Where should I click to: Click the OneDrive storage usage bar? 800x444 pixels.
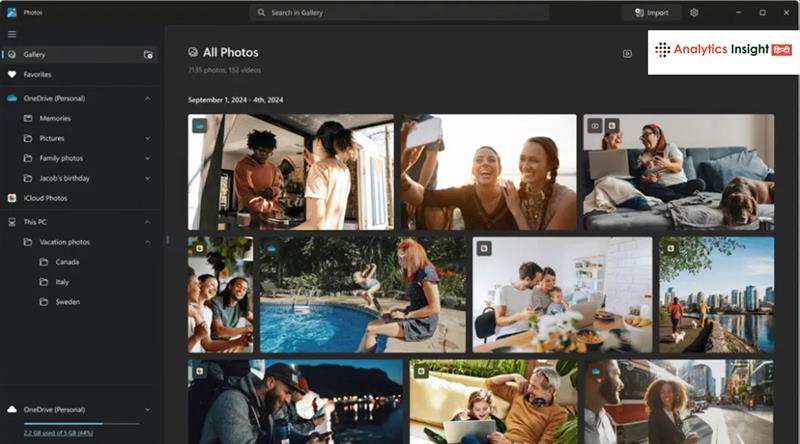pyautogui.click(x=81, y=424)
